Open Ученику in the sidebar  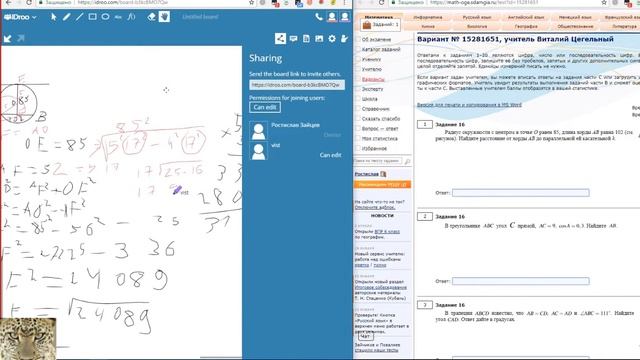pyautogui.click(x=371, y=60)
